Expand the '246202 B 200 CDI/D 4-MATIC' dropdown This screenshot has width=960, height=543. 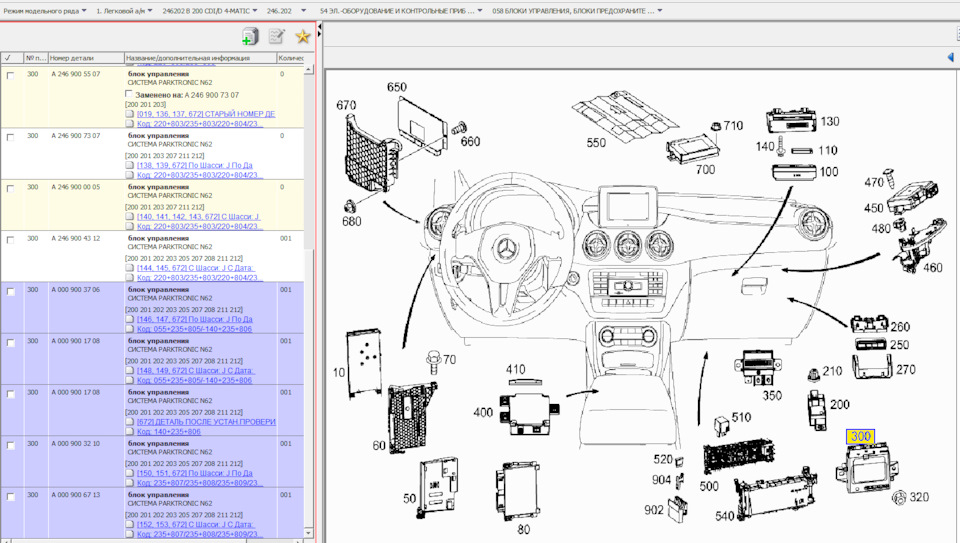coord(208,11)
